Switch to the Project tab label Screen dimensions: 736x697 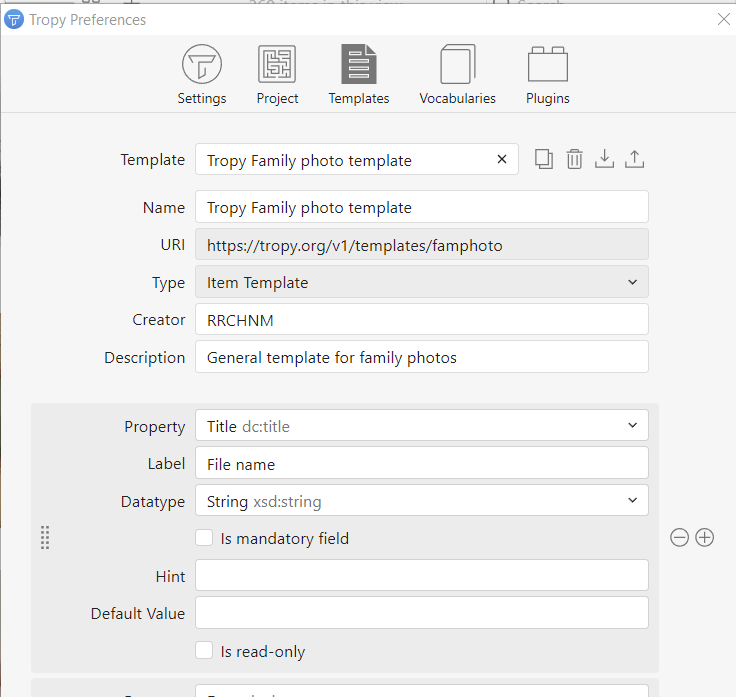[277, 99]
